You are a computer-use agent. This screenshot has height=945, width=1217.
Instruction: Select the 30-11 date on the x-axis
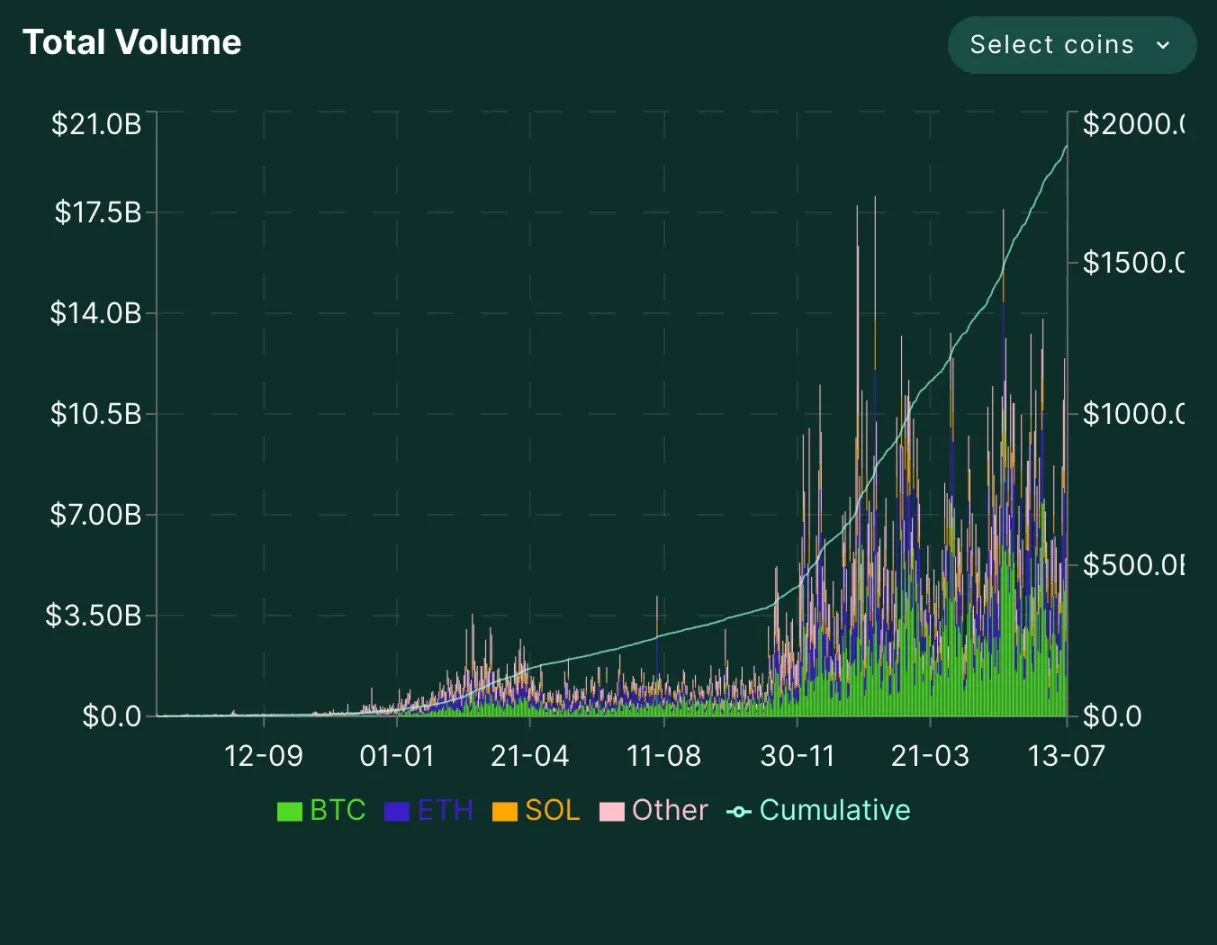[797, 755]
